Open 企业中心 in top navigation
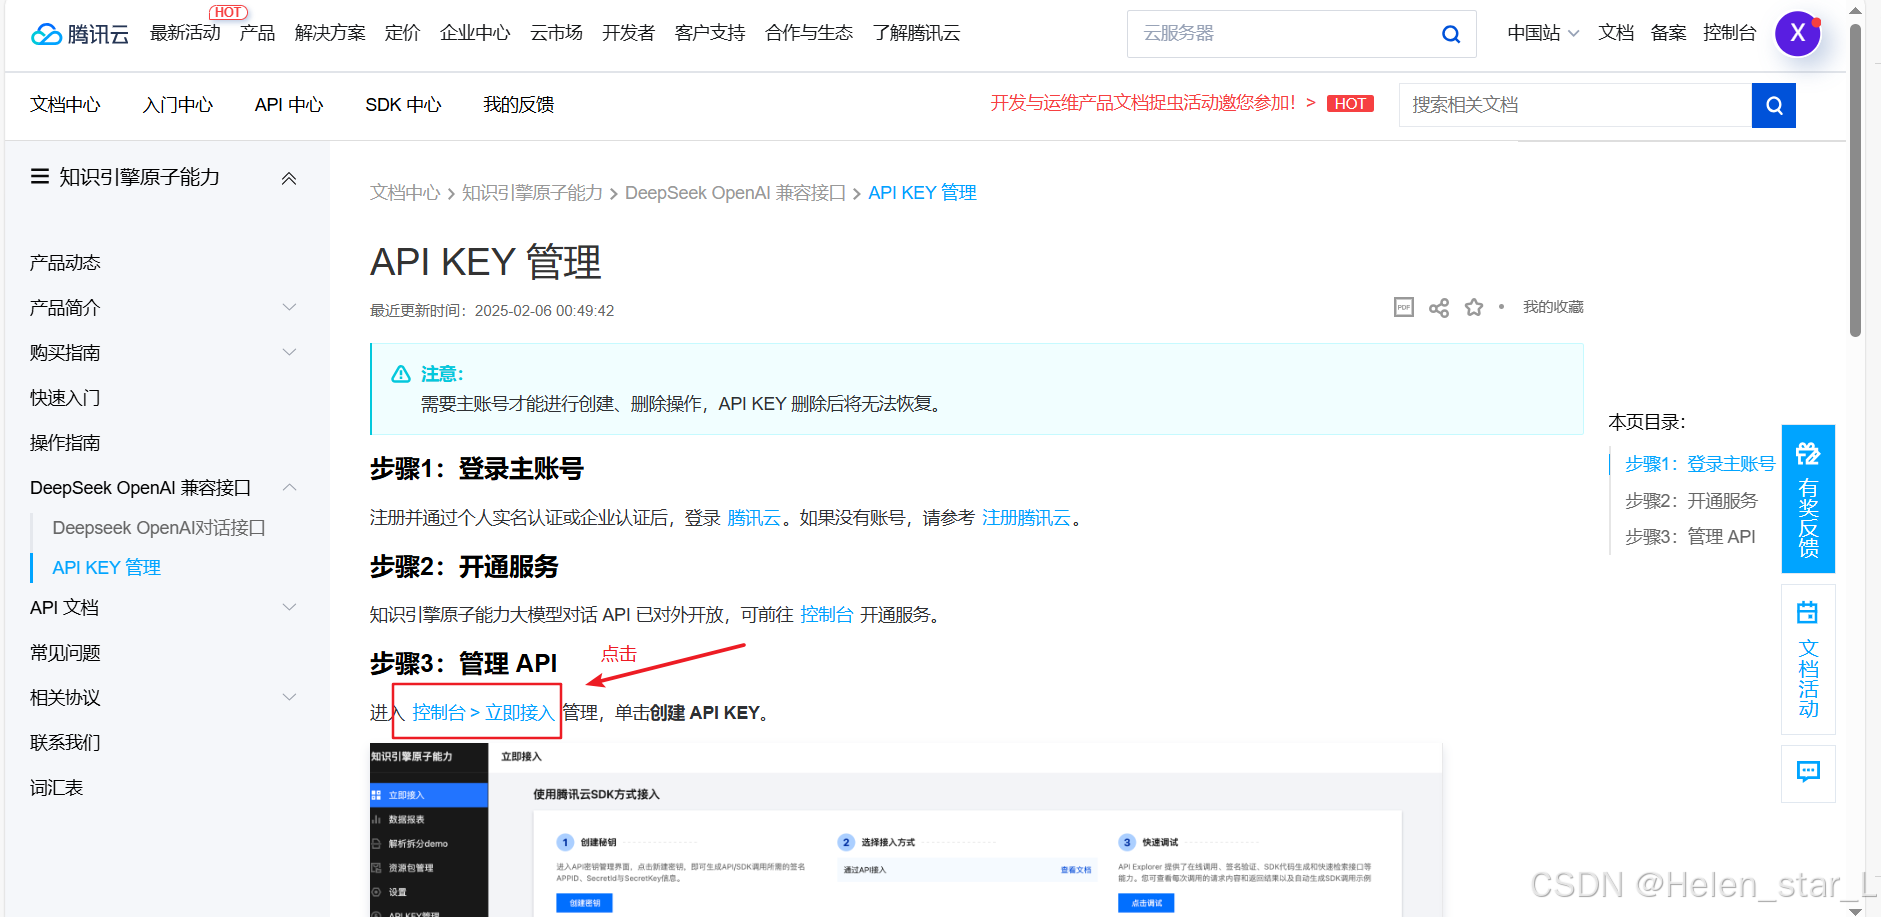Image resolution: width=1881 pixels, height=917 pixels. pos(475,33)
